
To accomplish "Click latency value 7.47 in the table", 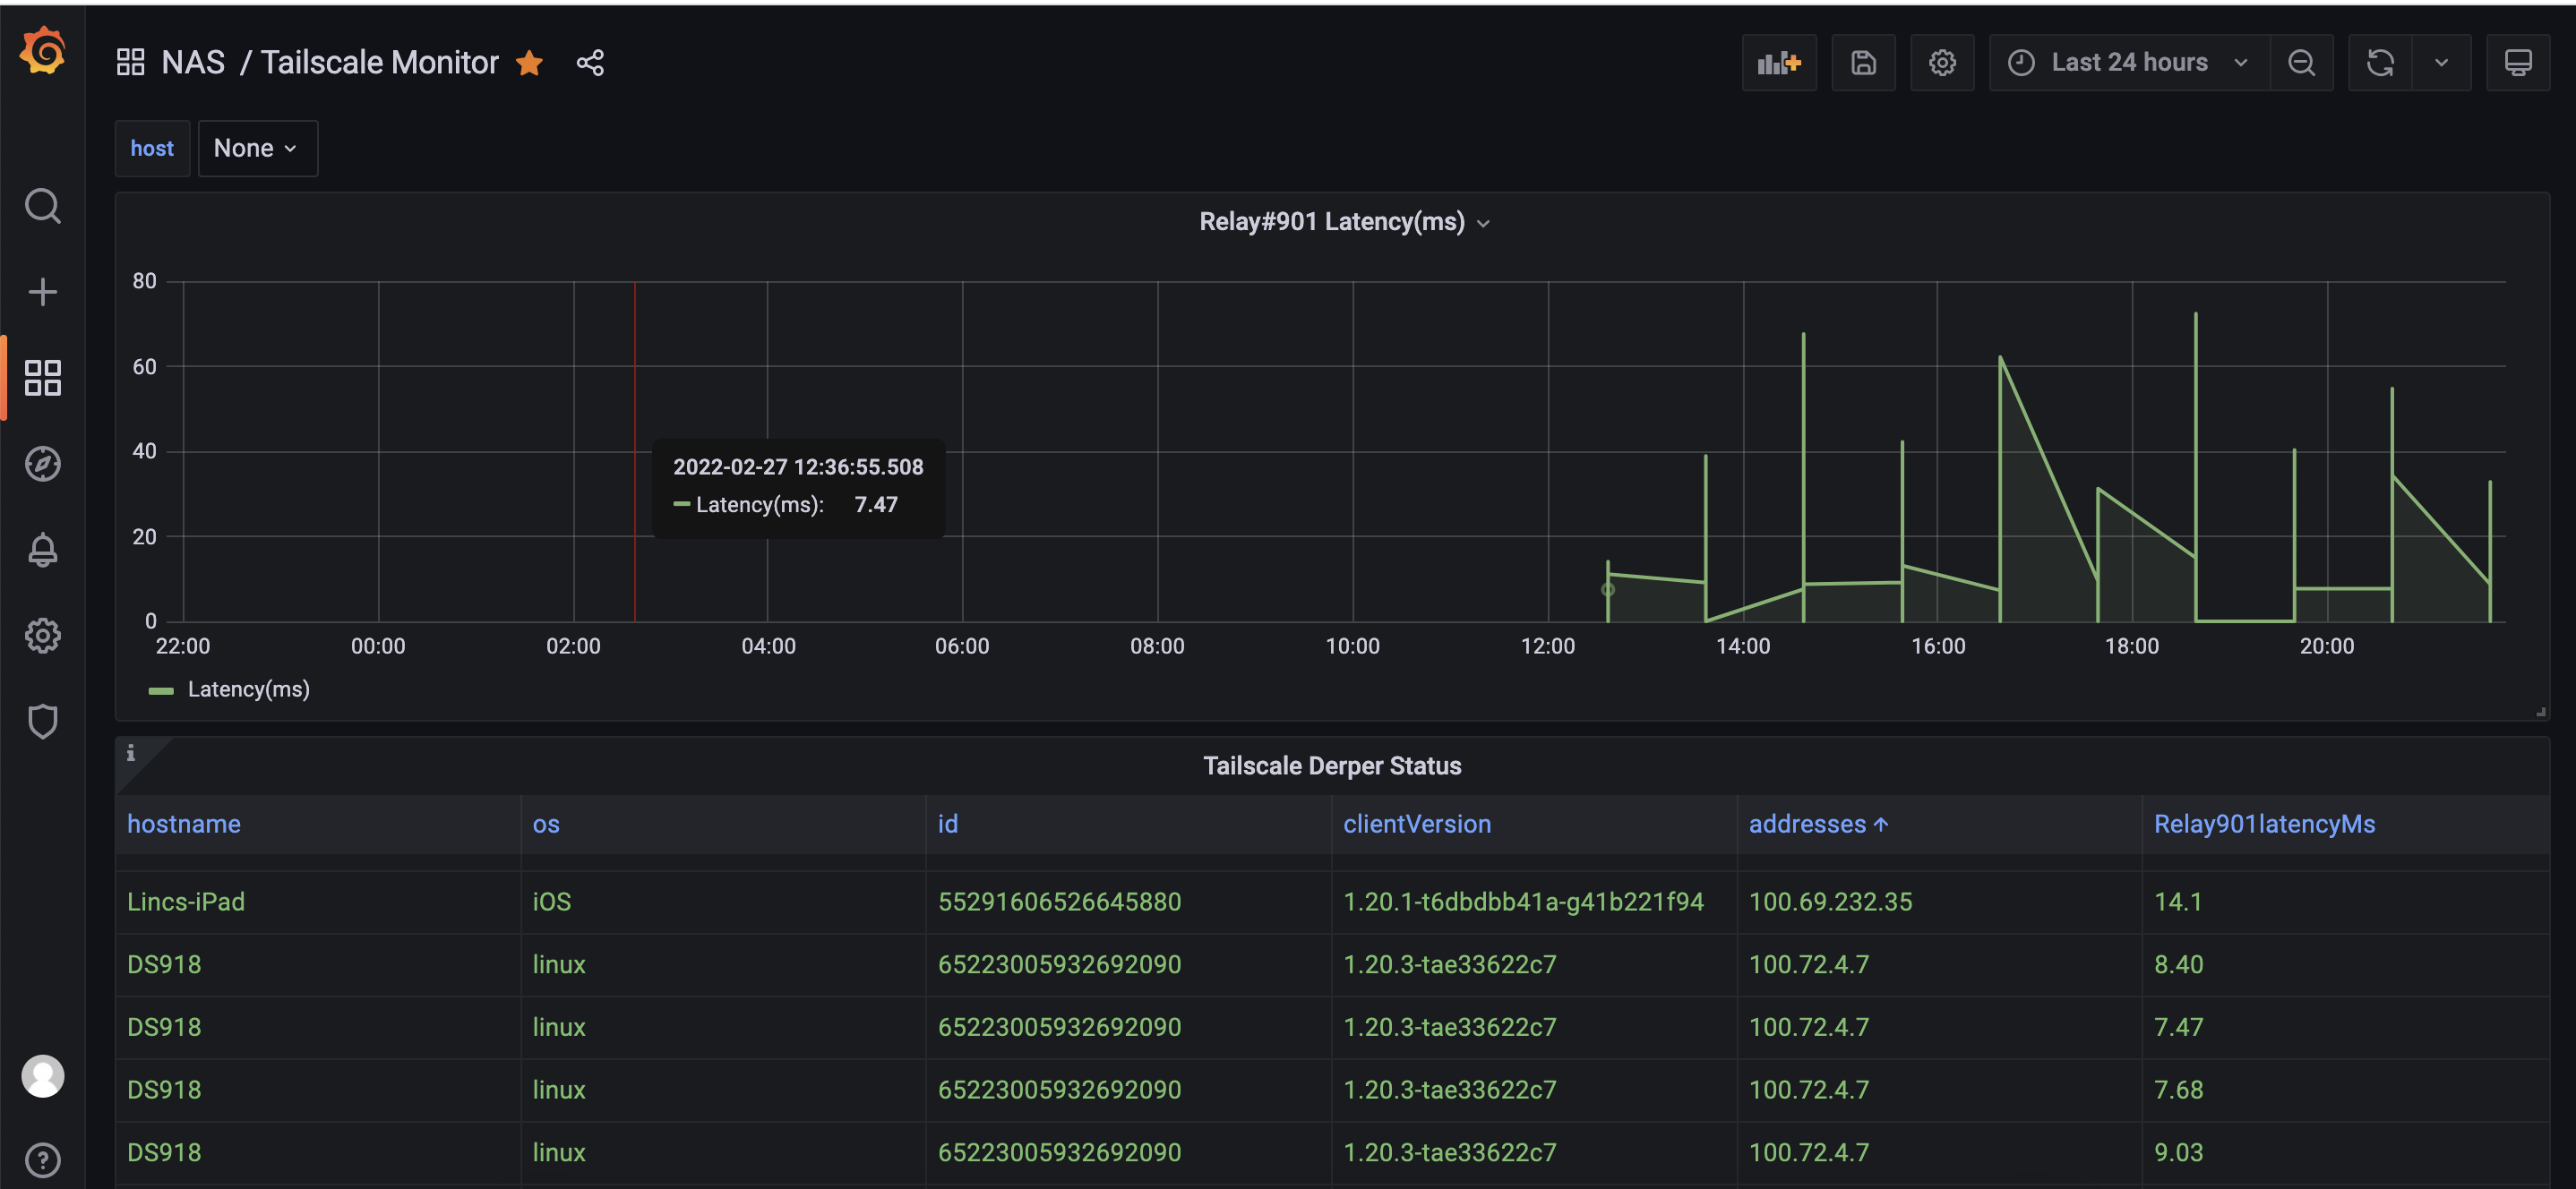I will 2178,1026.
